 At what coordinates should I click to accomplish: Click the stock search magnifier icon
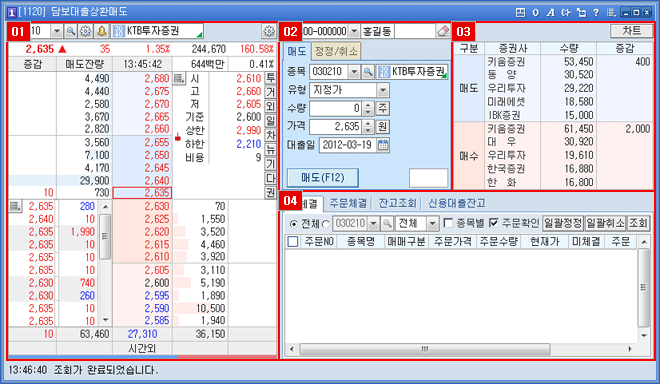71,31
